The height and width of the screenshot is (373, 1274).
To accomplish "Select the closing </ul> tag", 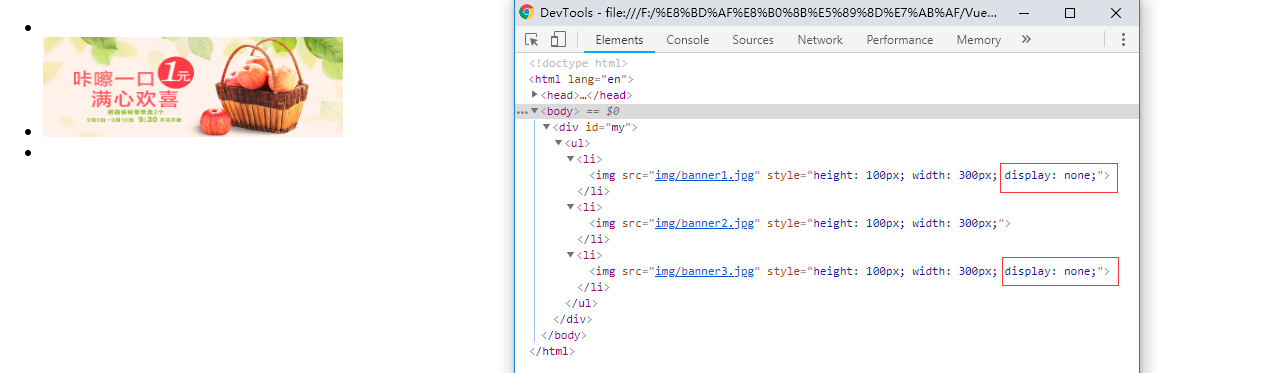I will (581, 303).
